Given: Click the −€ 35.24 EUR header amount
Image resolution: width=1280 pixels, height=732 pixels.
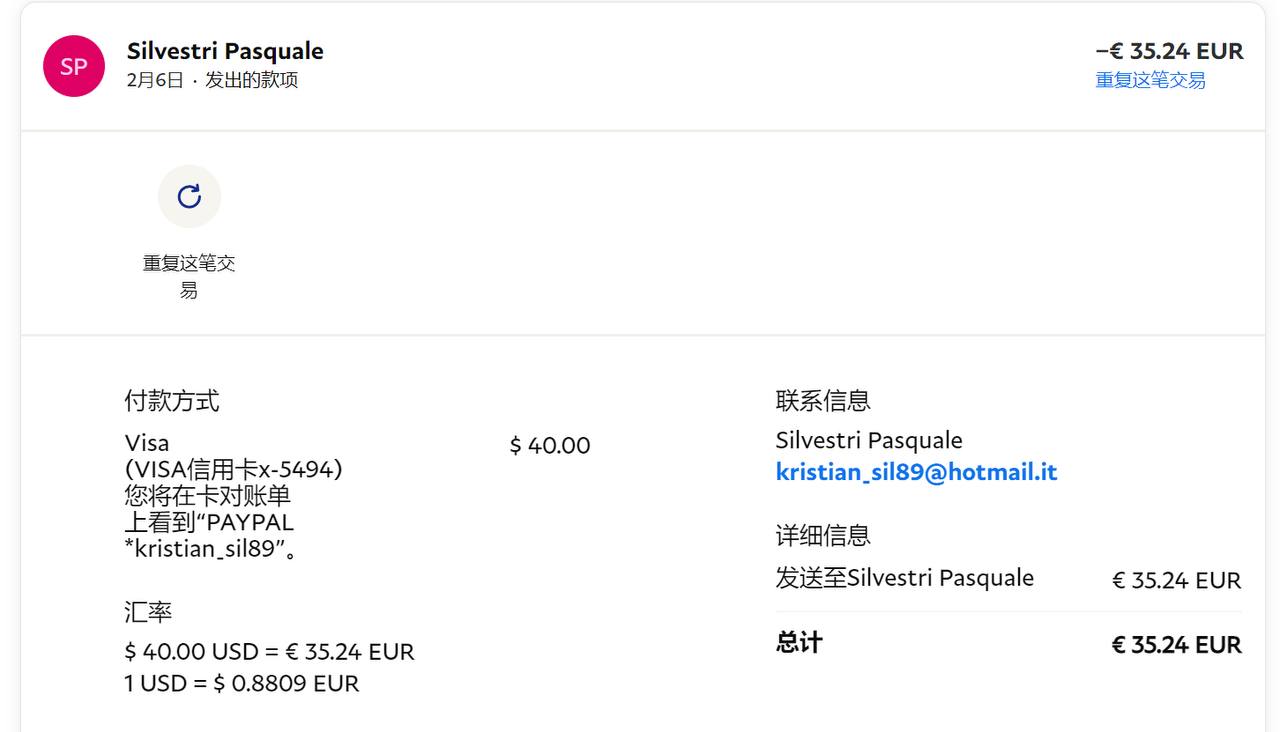Looking at the screenshot, I should tap(1169, 51).
